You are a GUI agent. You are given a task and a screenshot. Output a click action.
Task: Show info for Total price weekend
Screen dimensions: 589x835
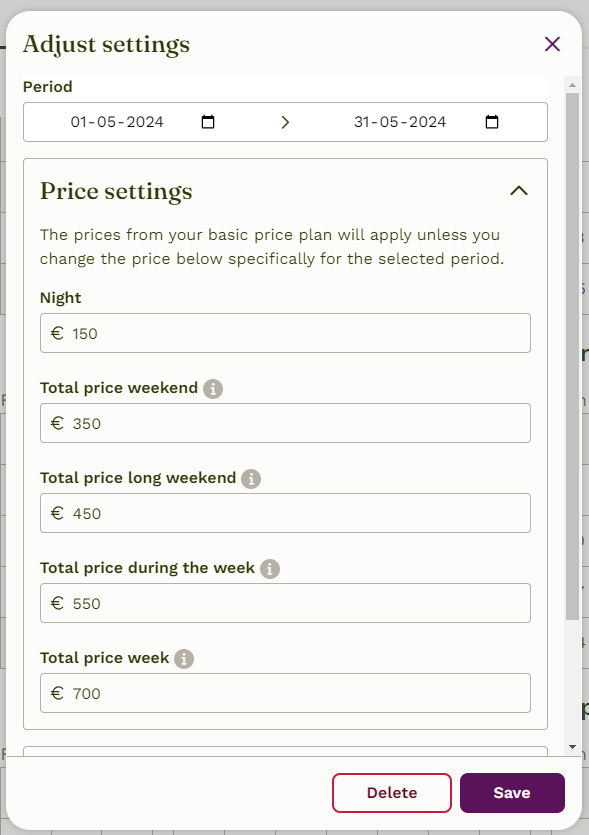[x=213, y=389]
